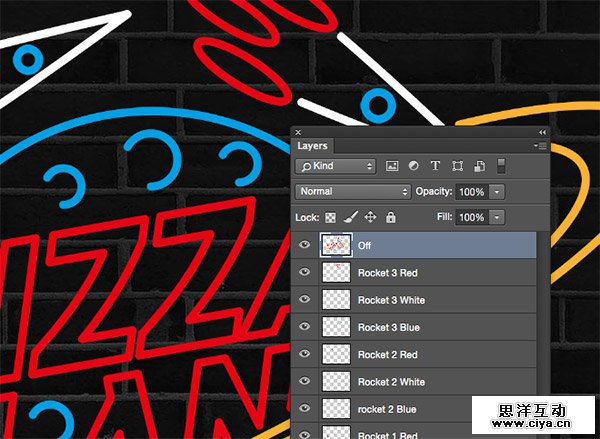Select layer name "Rocket 3 White"
This screenshot has width=600, height=439.
(x=391, y=300)
